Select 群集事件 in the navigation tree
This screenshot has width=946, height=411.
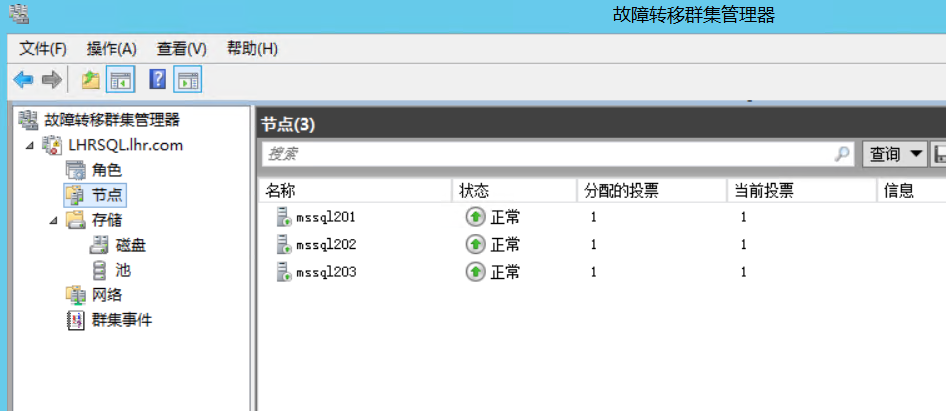click(x=122, y=320)
